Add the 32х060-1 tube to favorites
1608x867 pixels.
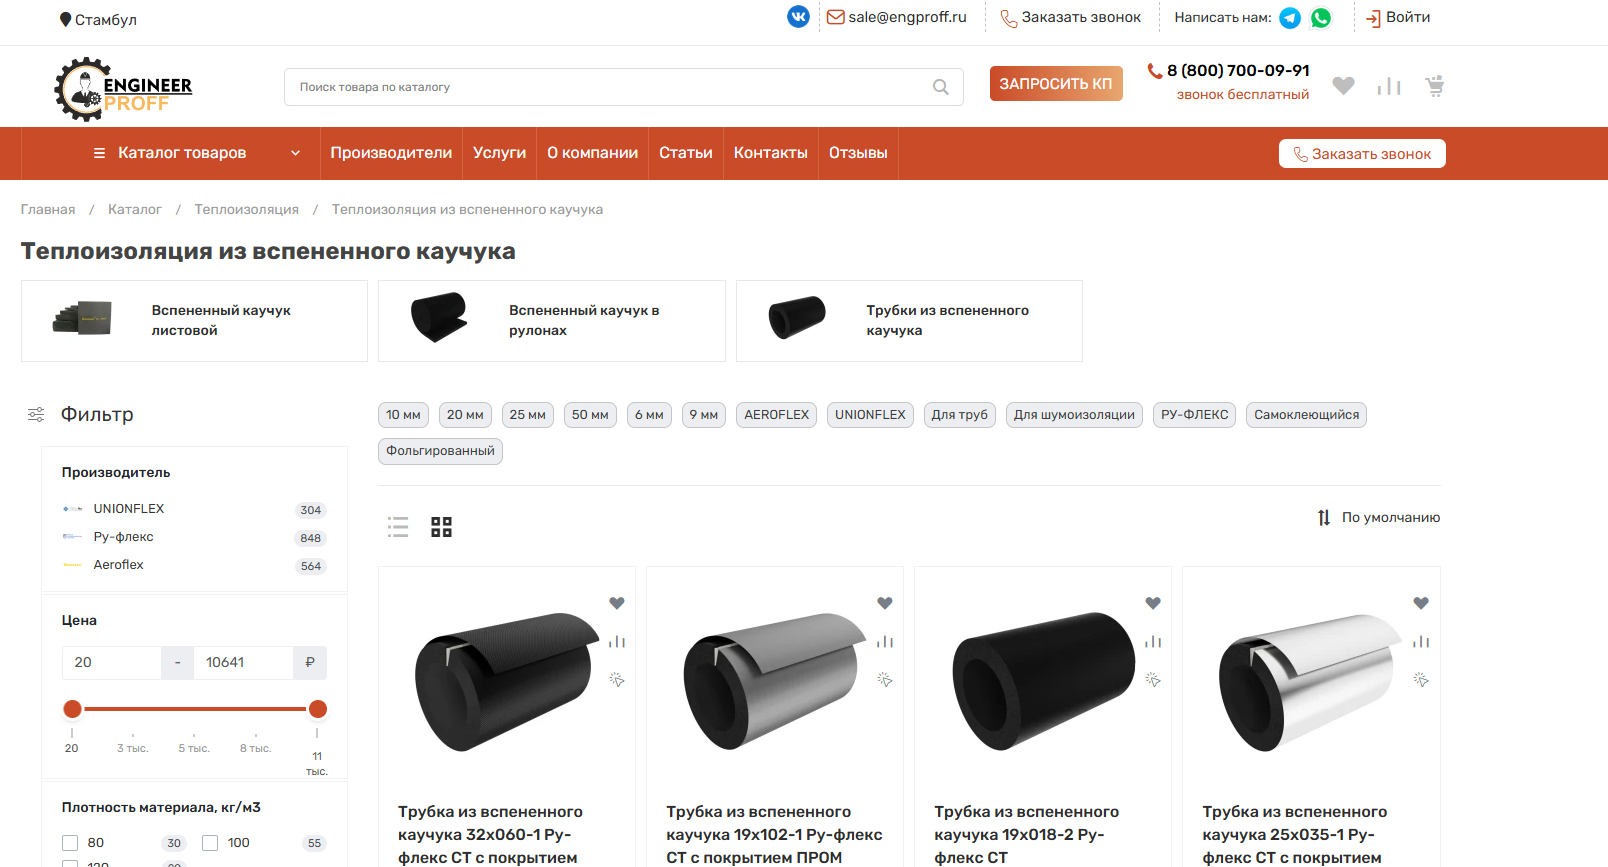tap(617, 603)
